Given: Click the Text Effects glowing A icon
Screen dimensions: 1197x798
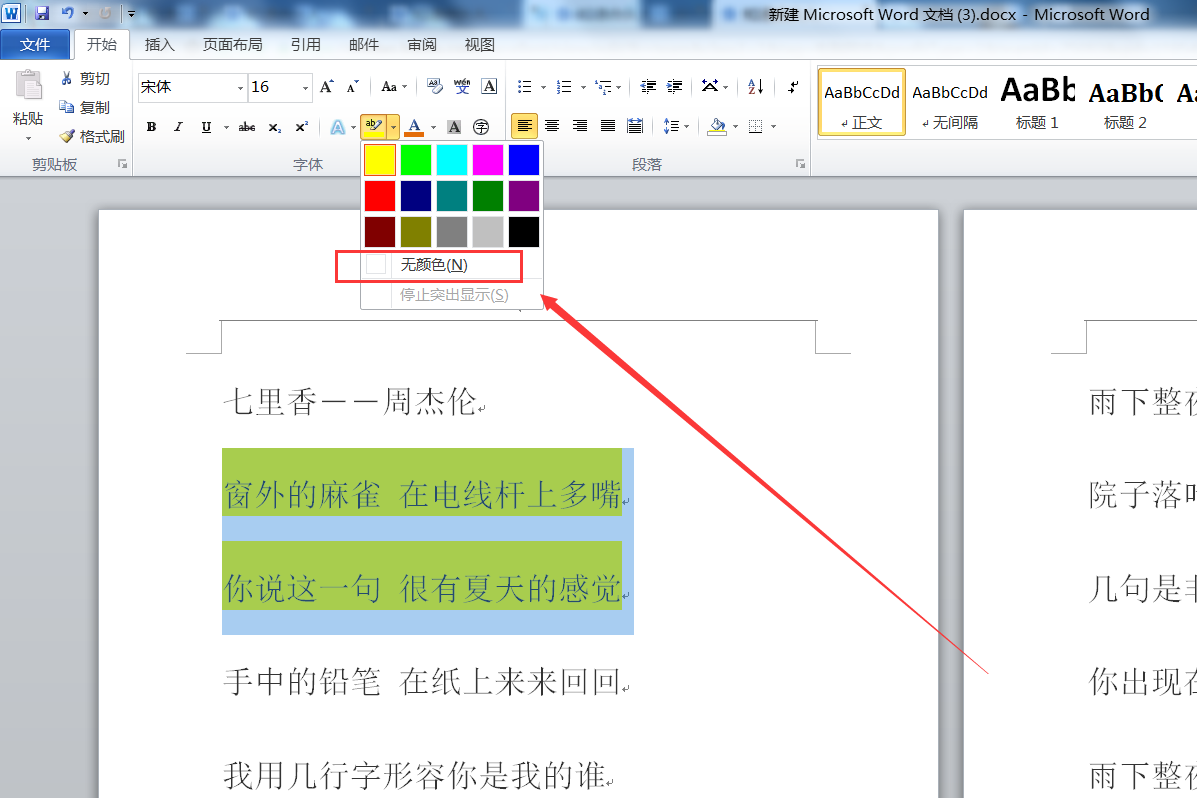Looking at the screenshot, I should (337, 127).
